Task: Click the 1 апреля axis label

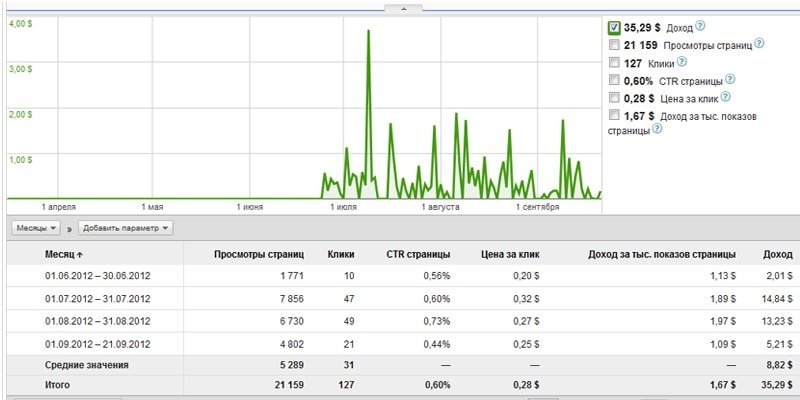Action: coord(59,207)
